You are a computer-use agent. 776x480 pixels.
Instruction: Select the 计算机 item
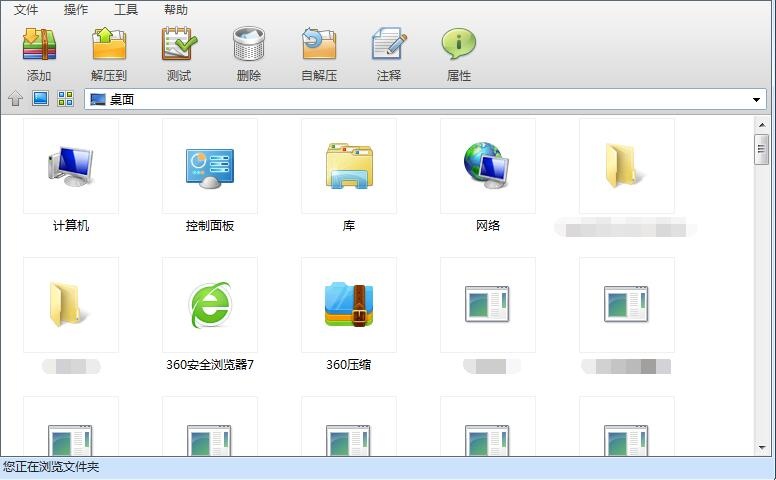(x=71, y=176)
